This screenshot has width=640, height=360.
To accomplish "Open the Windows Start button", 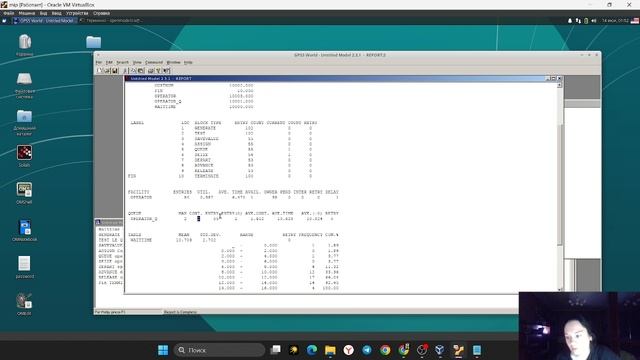I will tap(163, 350).
